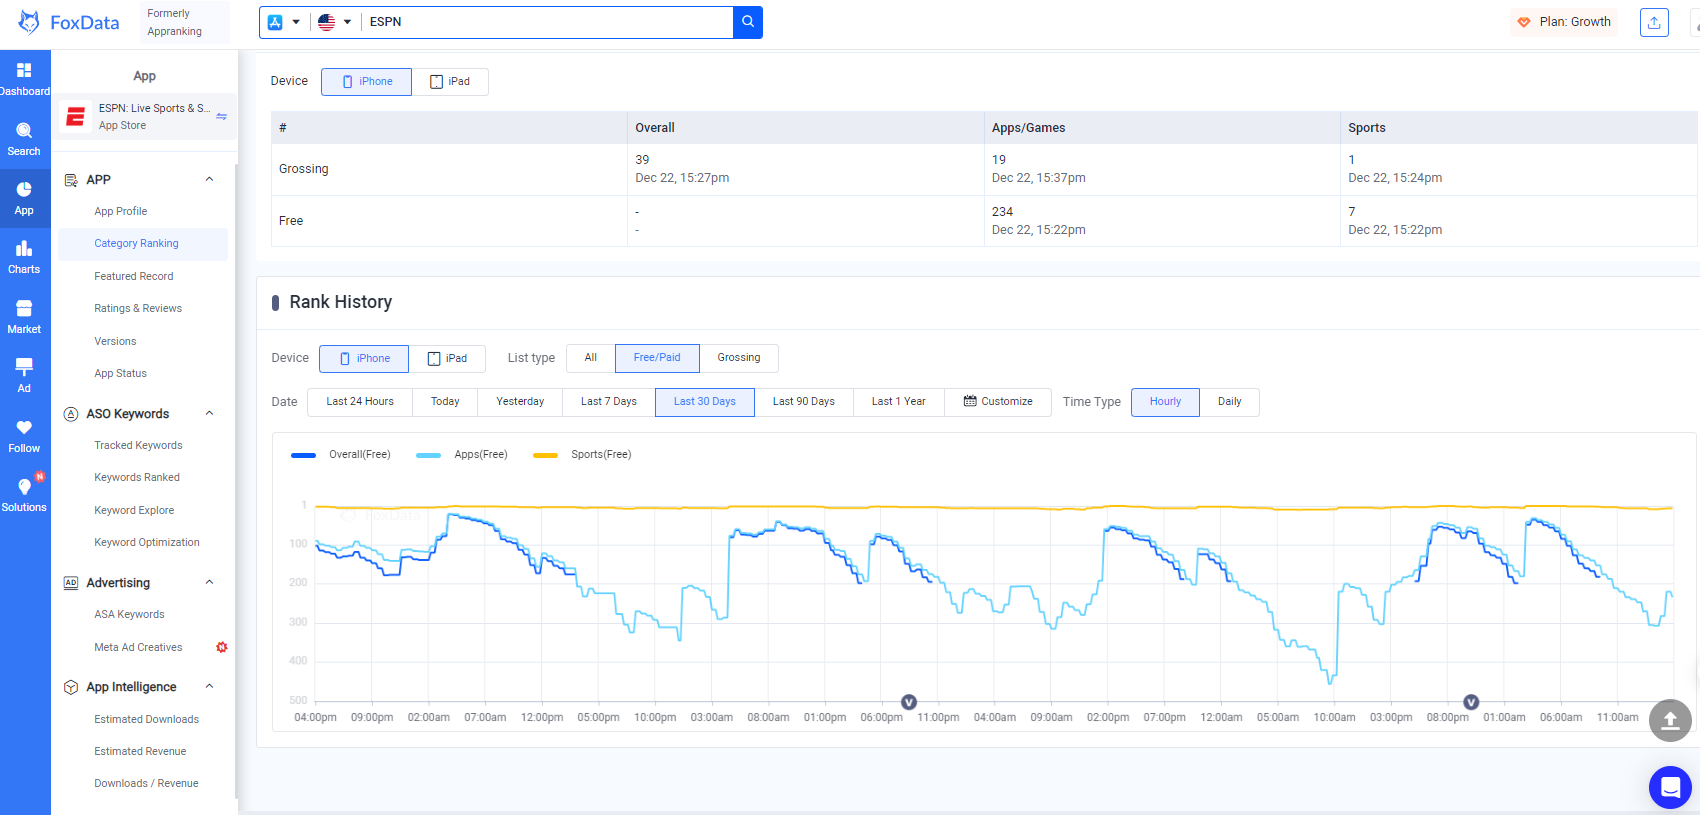Open the Charts sidebar icon
This screenshot has width=1700, height=815.
point(24,257)
